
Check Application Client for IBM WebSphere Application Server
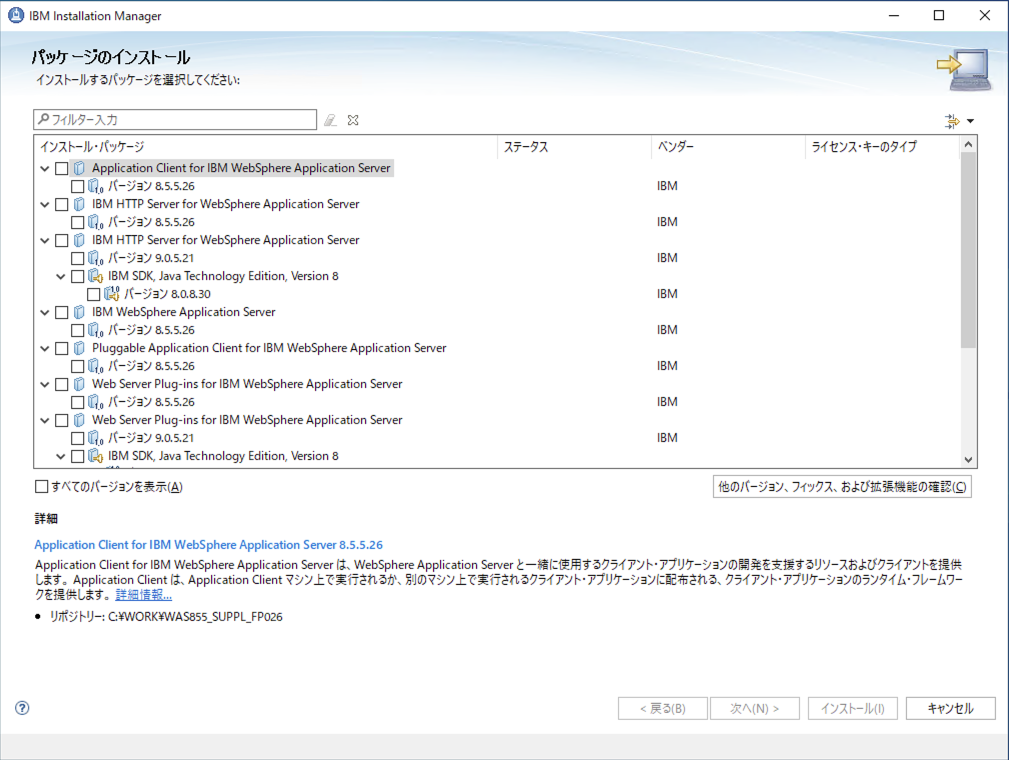(x=62, y=169)
